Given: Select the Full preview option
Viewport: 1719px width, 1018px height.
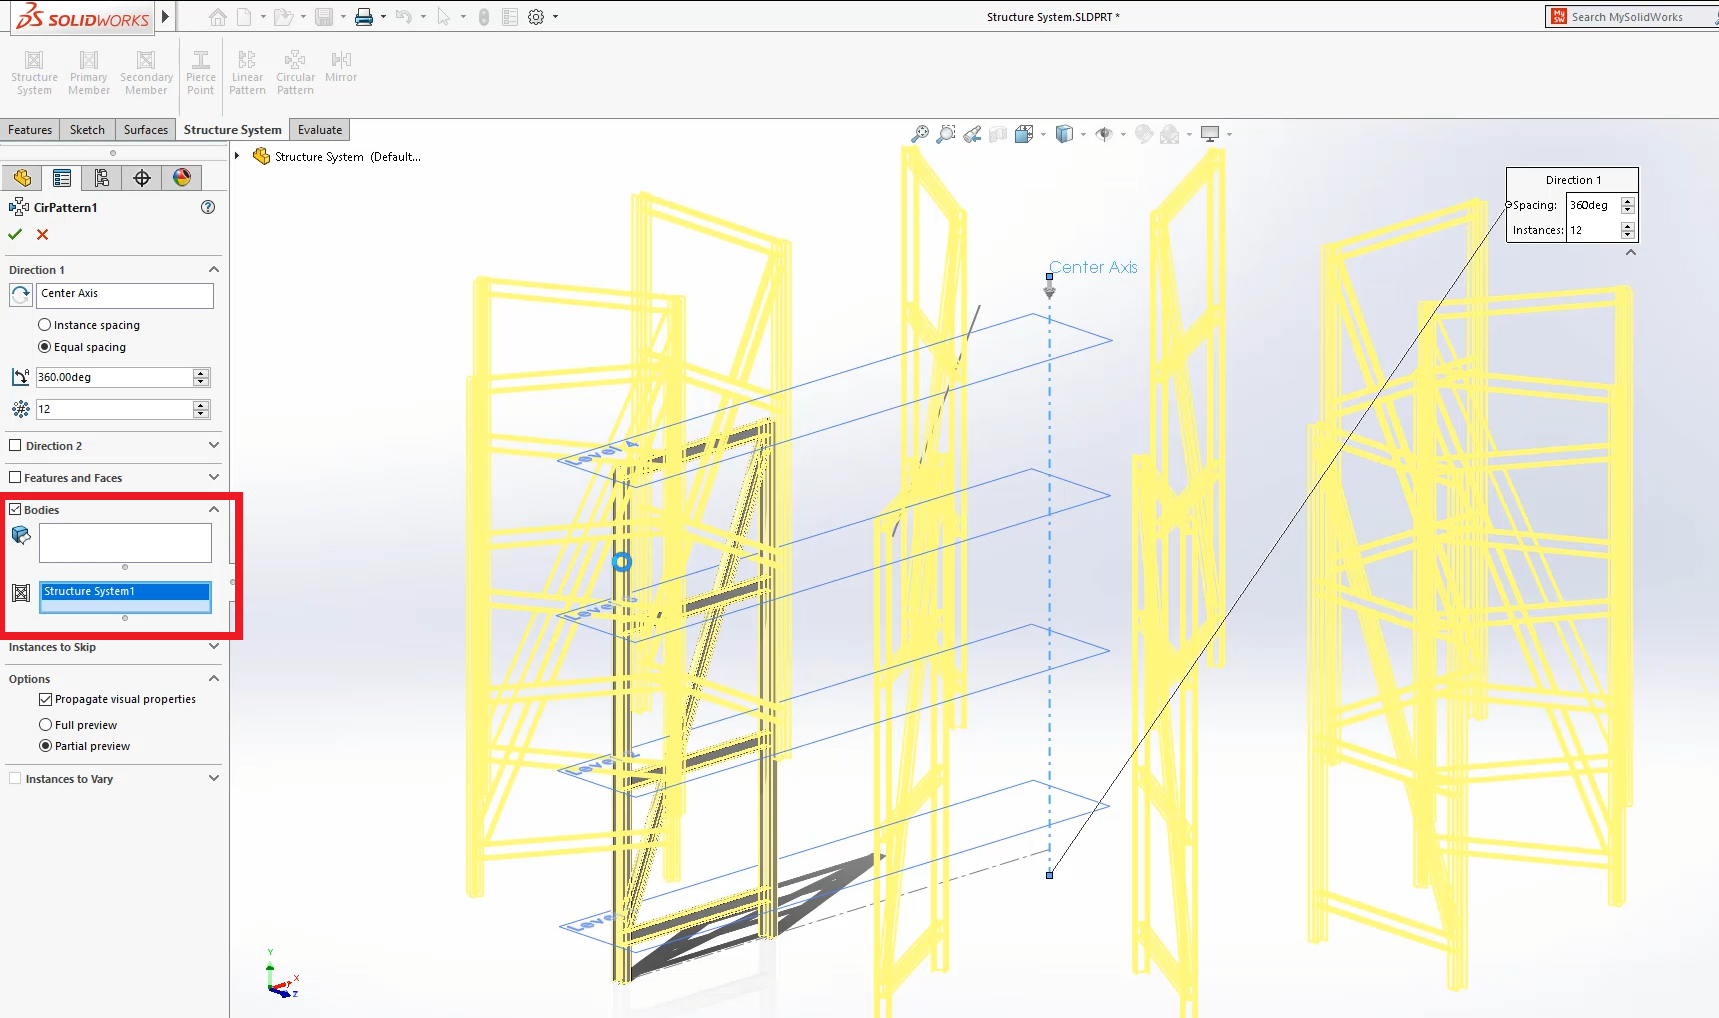Looking at the screenshot, I should (x=45, y=725).
